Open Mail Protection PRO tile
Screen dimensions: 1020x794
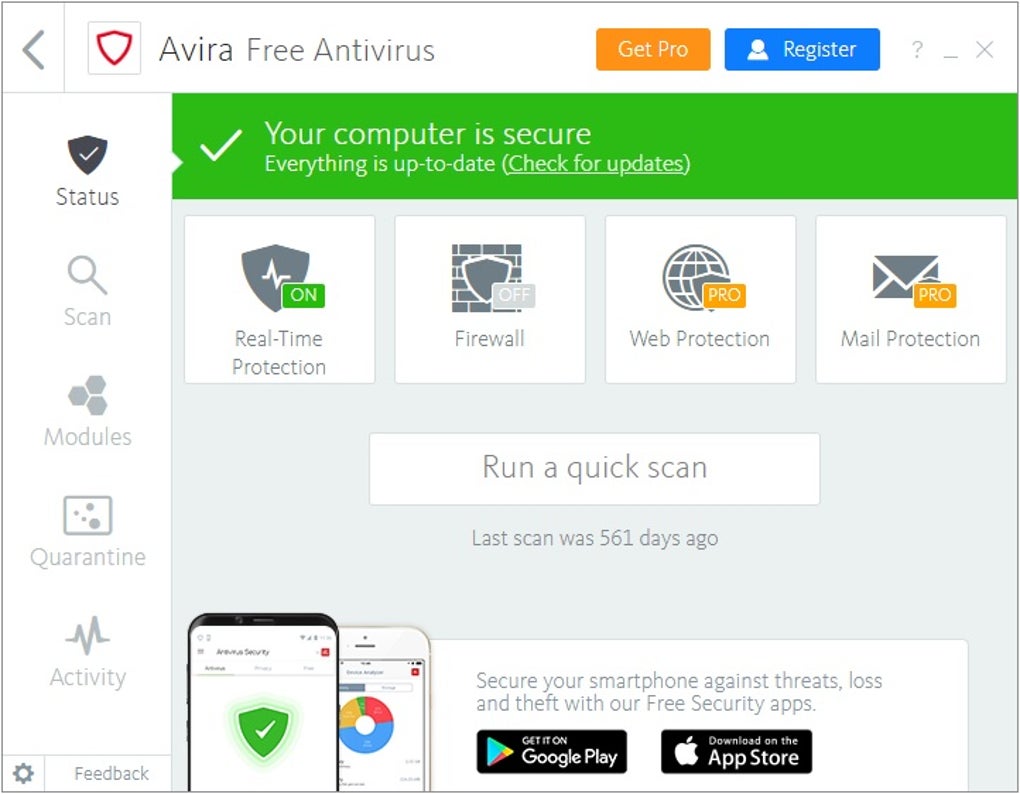click(x=911, y=299)
